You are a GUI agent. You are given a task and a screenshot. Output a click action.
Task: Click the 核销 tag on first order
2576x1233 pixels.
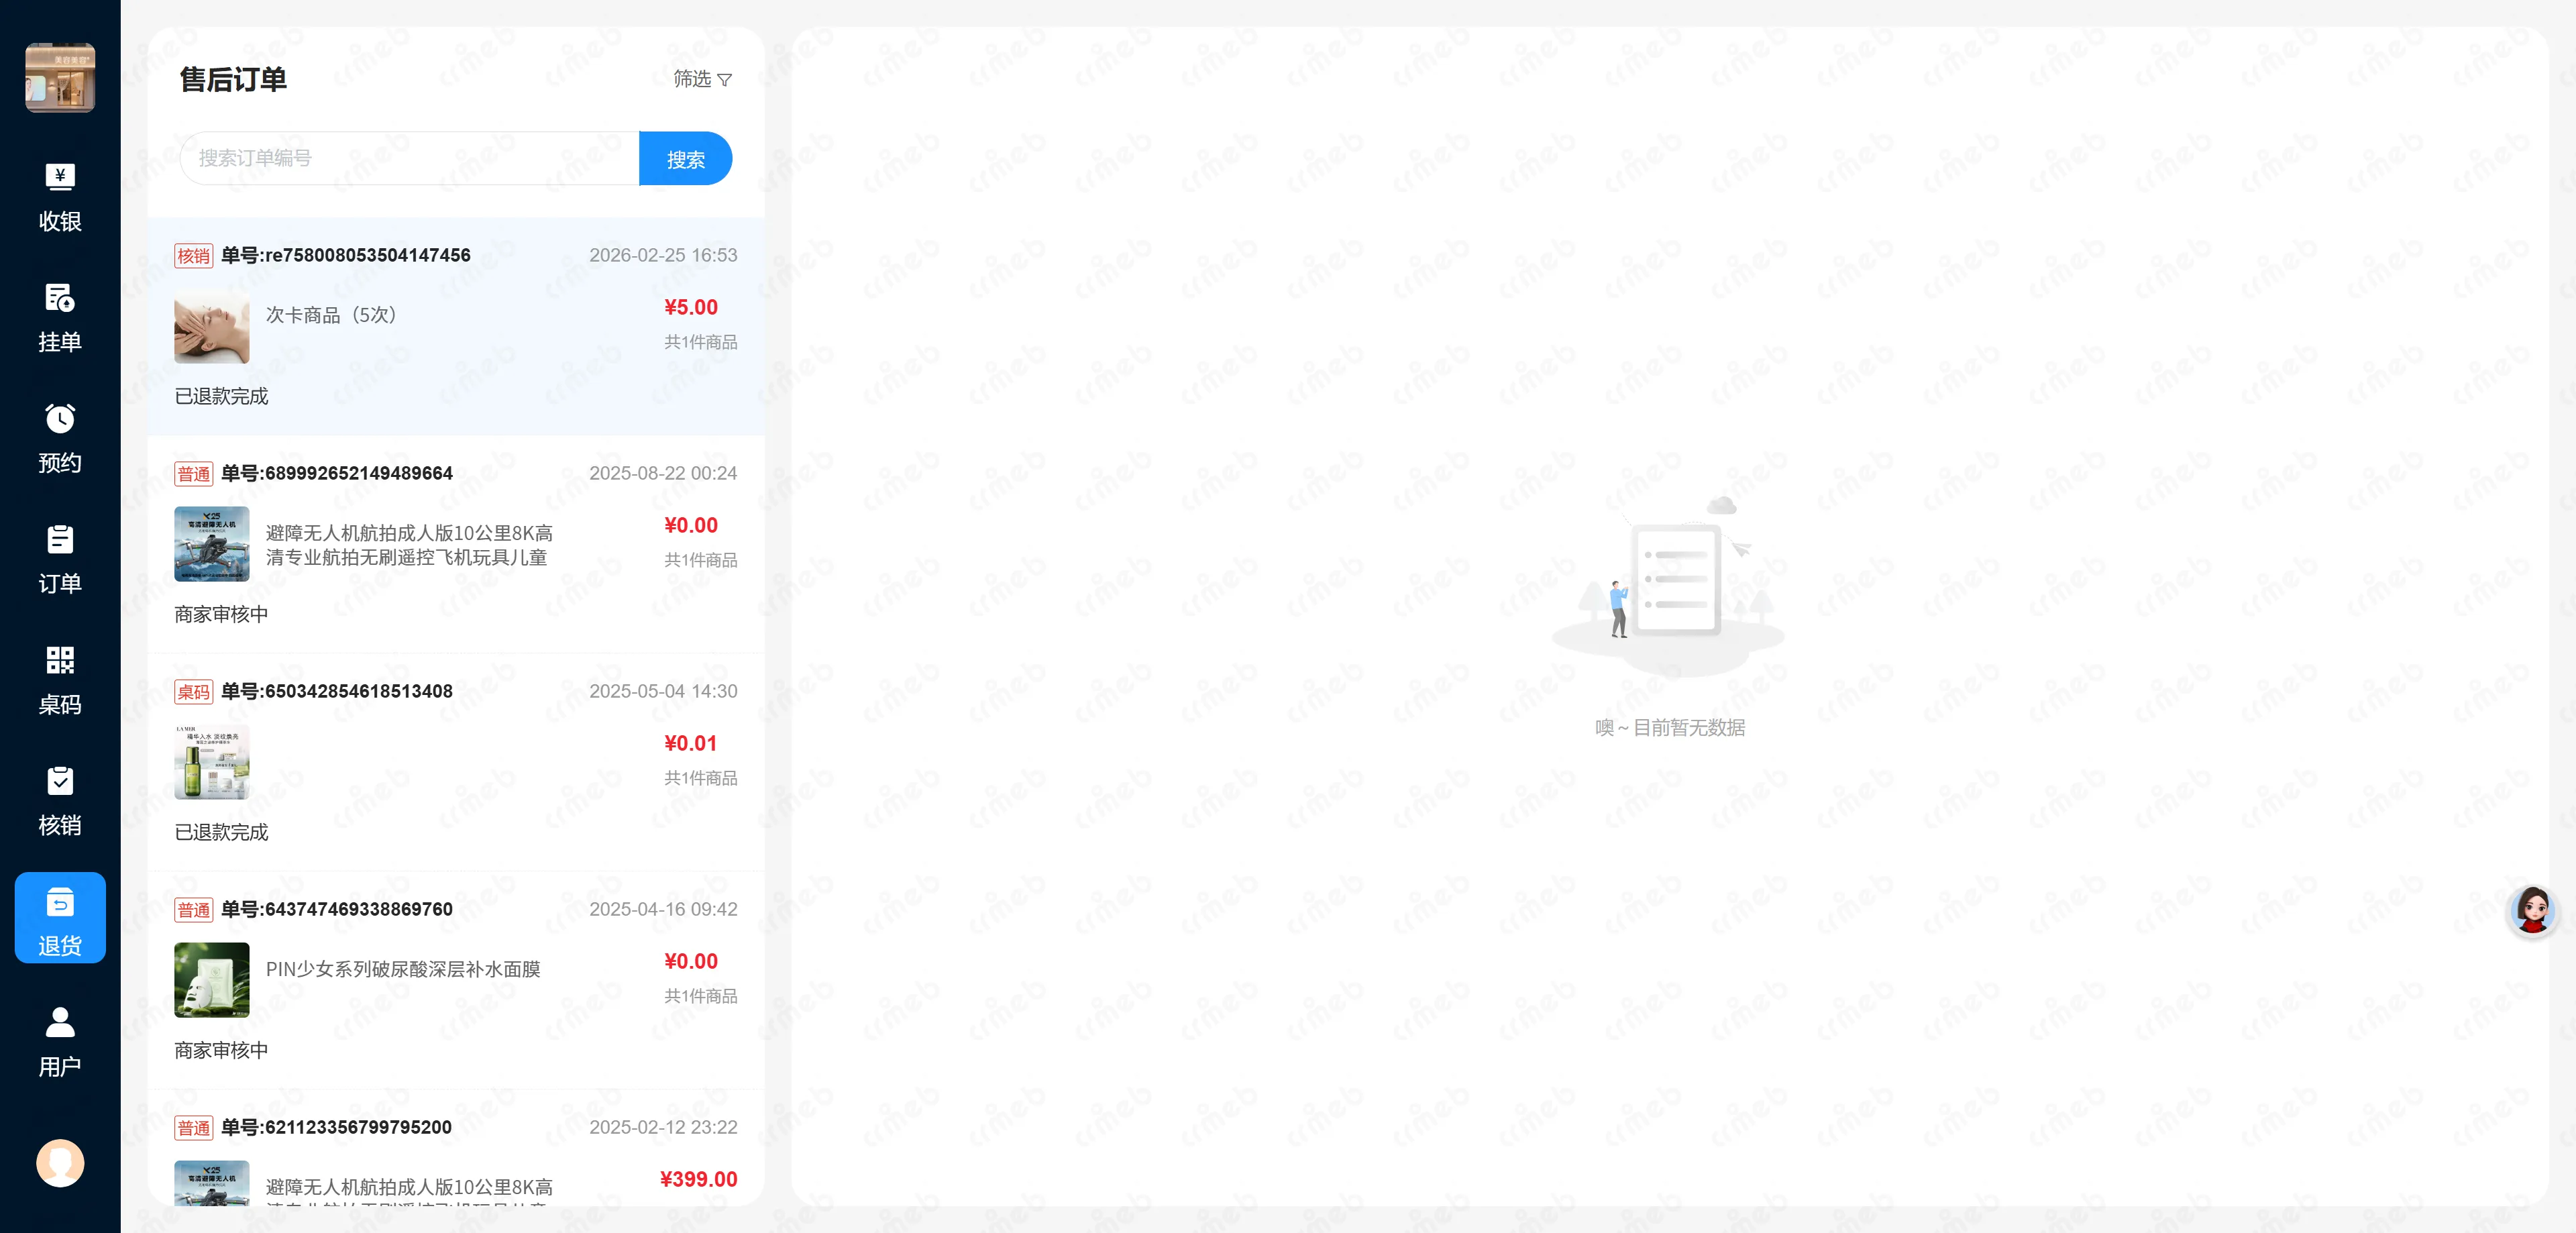(194, 256)
